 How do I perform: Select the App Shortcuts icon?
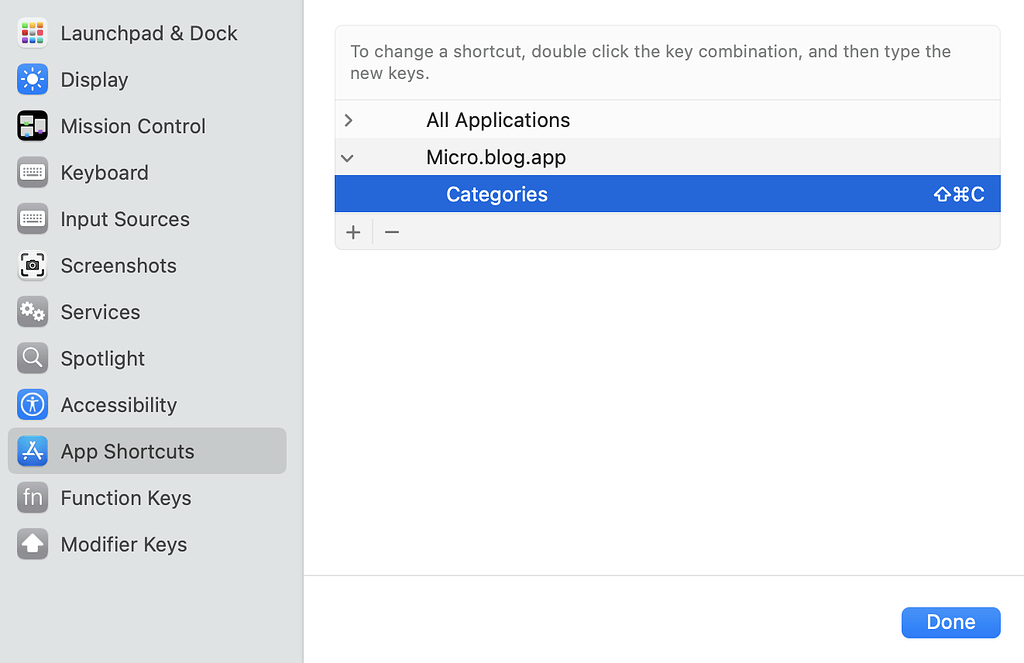coord(32,451)
